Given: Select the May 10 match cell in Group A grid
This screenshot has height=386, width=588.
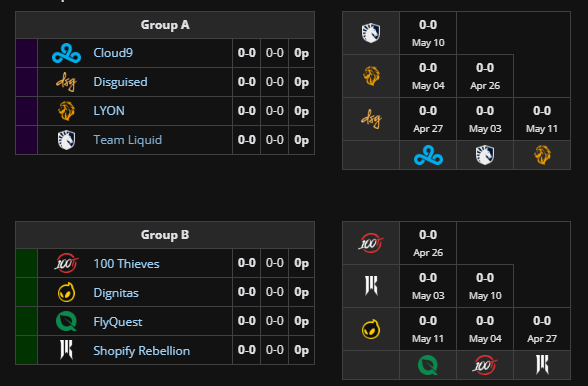Looking at the screenshot, I should [x=428, y=33].
